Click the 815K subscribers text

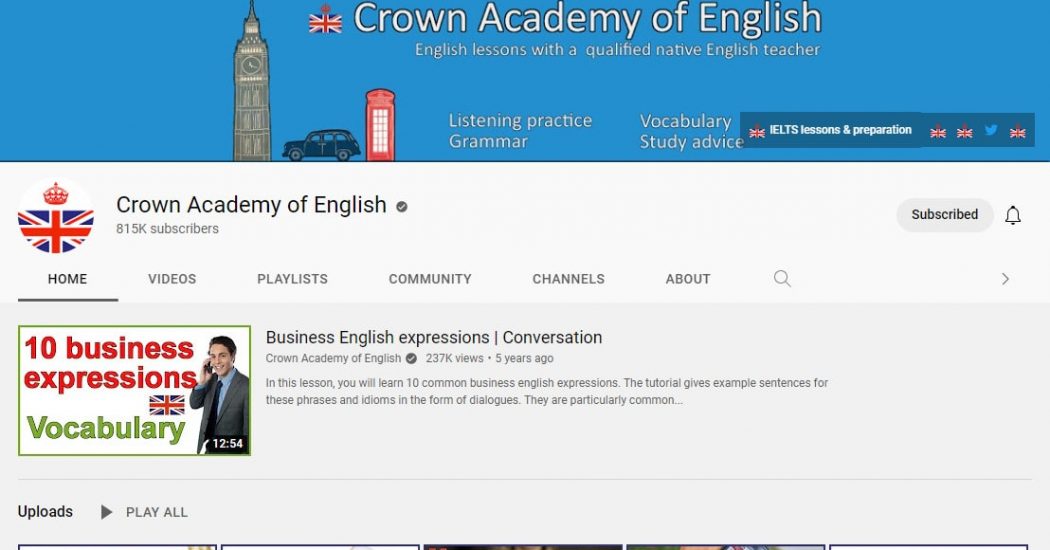(167, 228)
